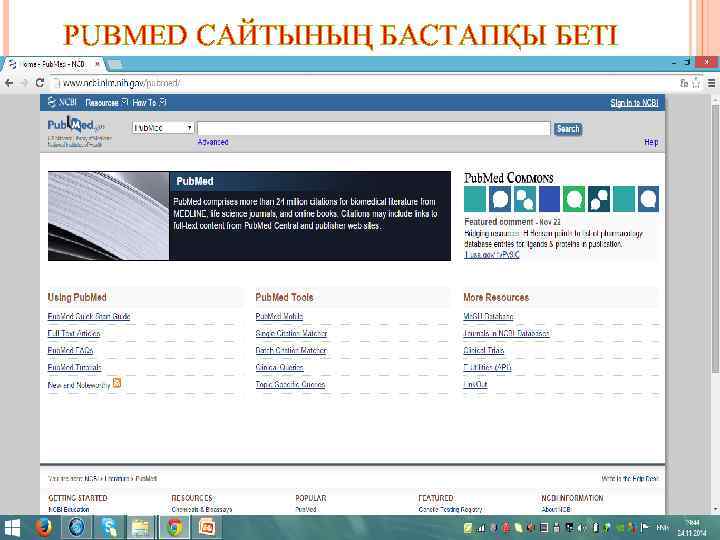The width and height of the screenshot is (720, 540).
Task: Open the Topic-Specific Queries link
Action: [290, 384]
